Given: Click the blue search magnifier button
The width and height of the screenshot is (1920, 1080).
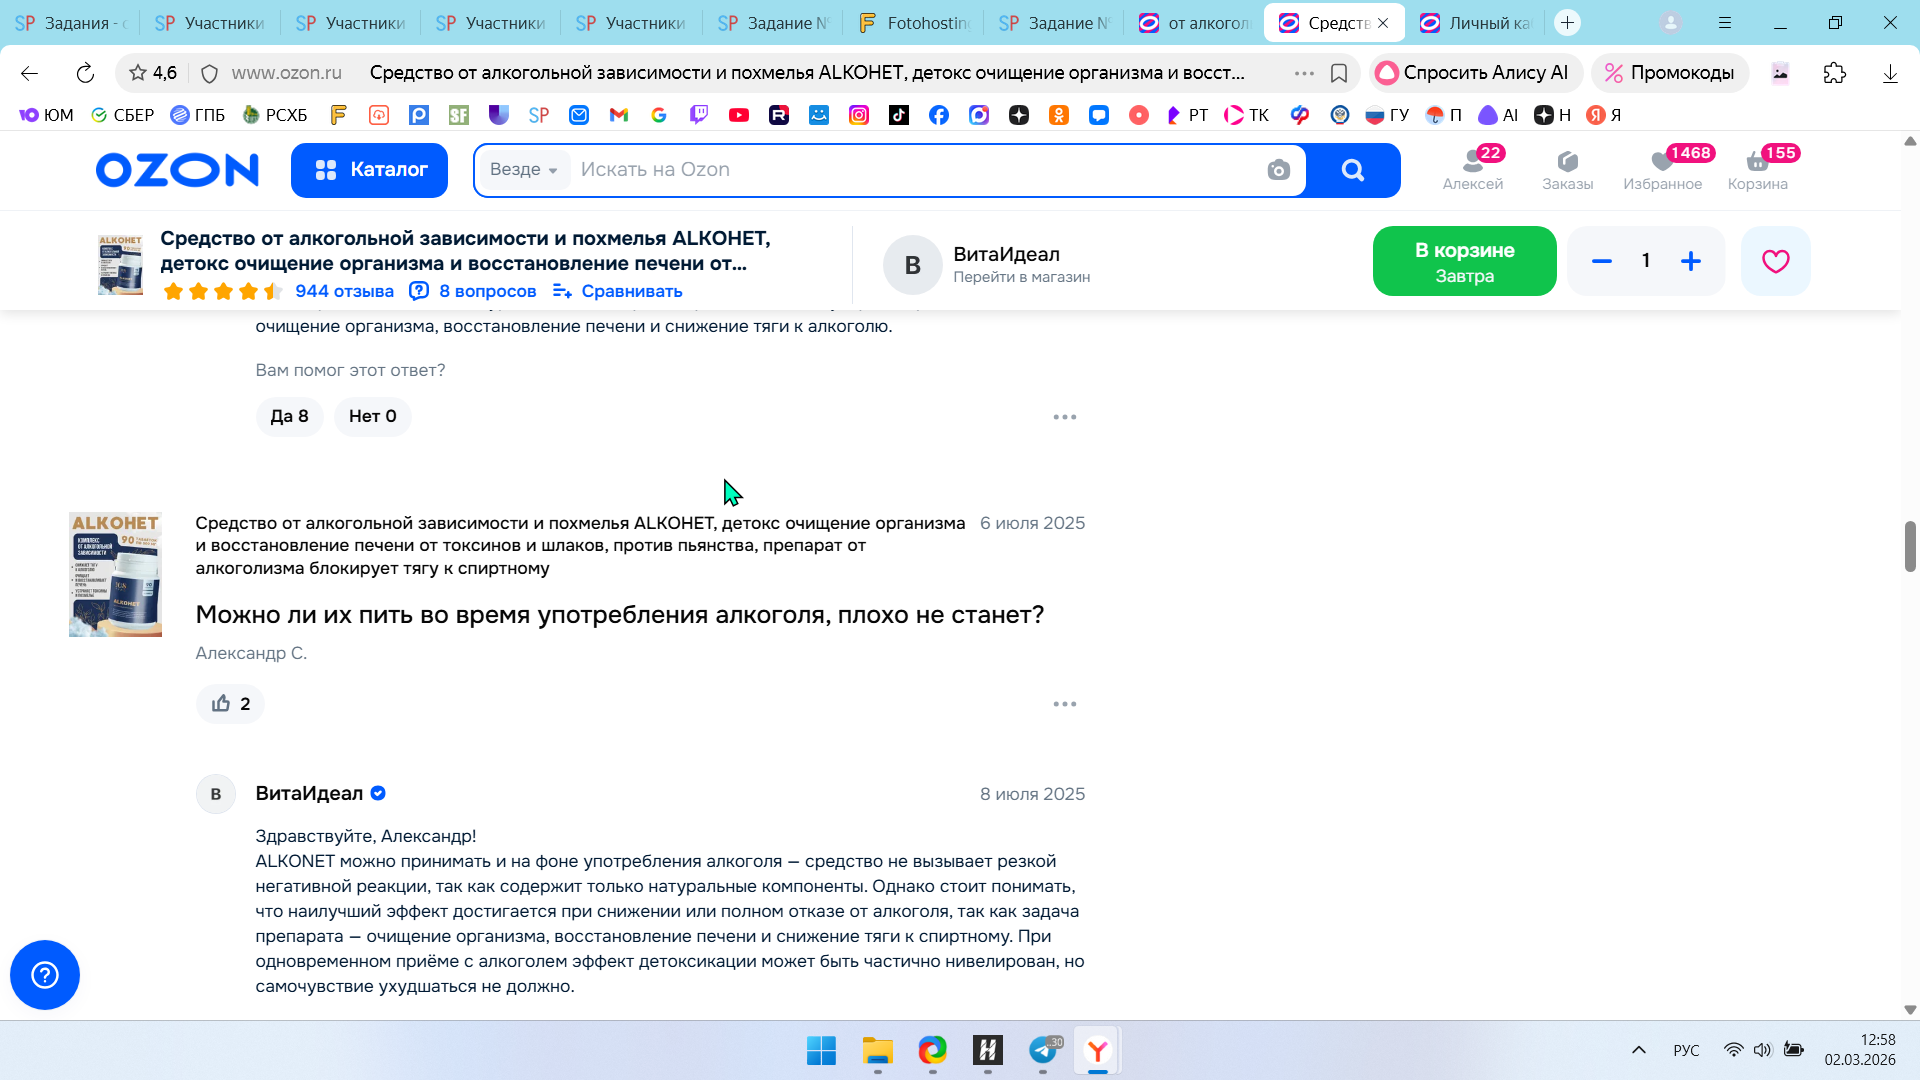Looking at the screenshot, I should click(1353, 170).
